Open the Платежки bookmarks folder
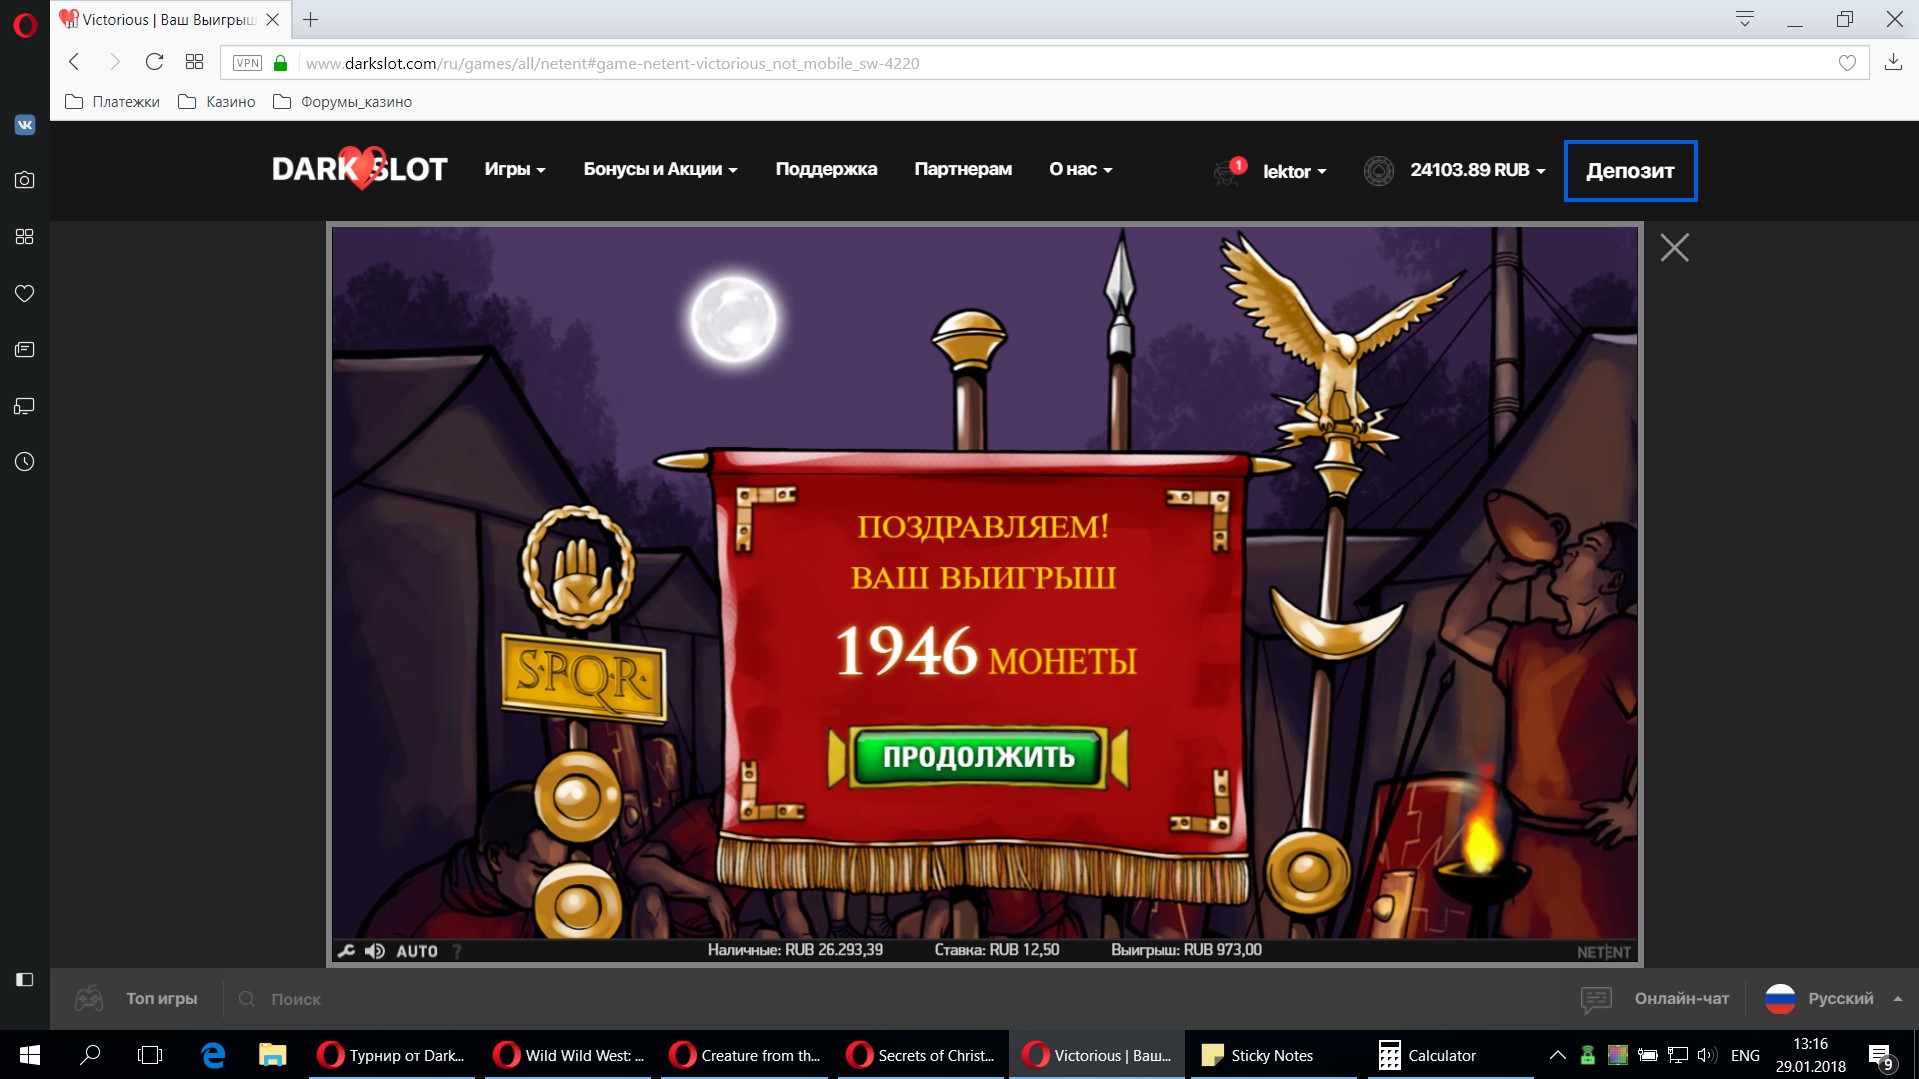The width and height of the screenshot is (1919, 1079). pos(112,102)
